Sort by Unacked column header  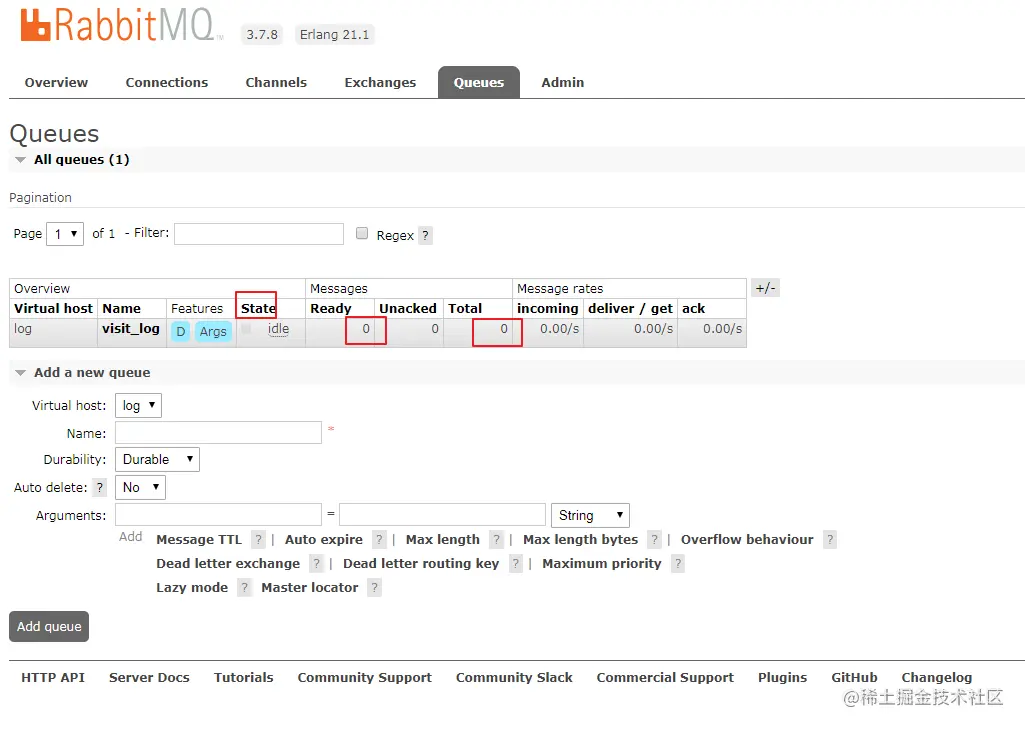[x=408, y=309]
